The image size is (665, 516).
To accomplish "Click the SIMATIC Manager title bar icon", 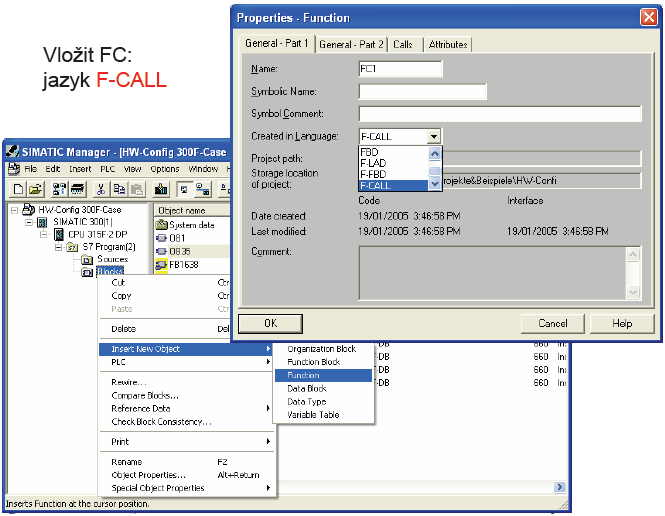I will coord(13,151).
